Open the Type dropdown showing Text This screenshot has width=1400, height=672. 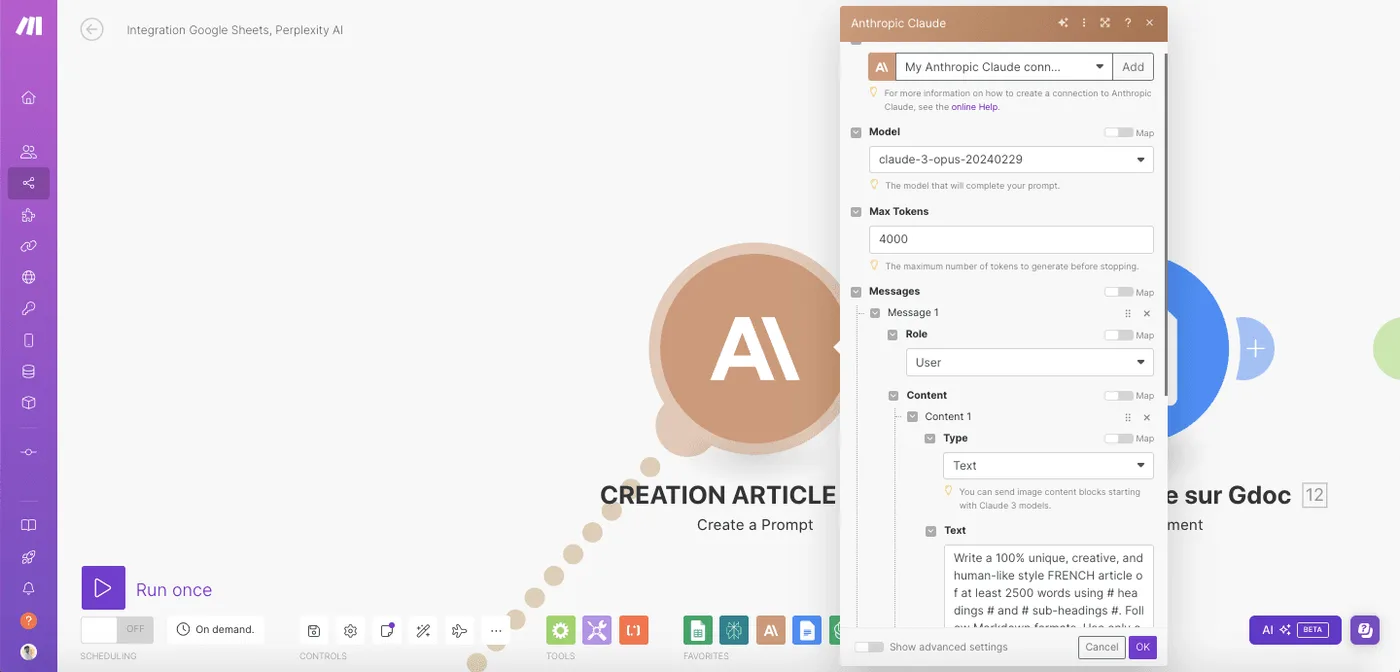1048,465
